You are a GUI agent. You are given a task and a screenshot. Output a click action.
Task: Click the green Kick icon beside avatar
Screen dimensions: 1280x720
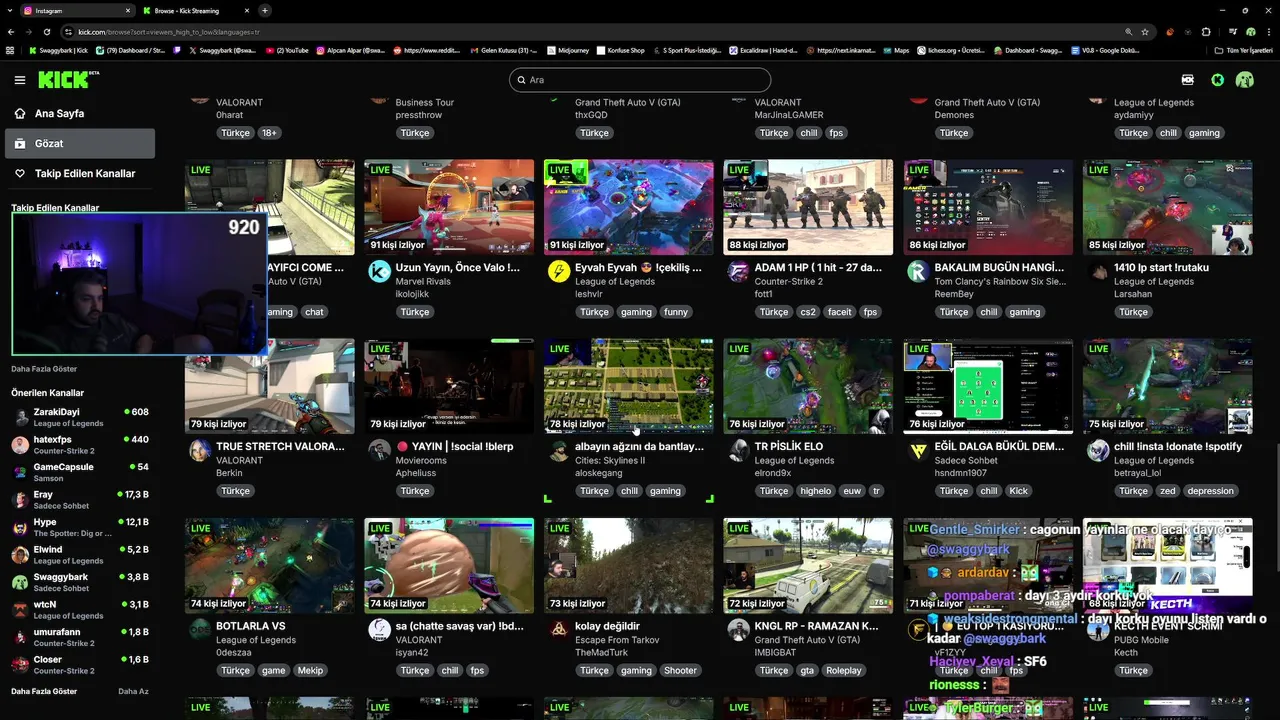(x=1217, y=80)
